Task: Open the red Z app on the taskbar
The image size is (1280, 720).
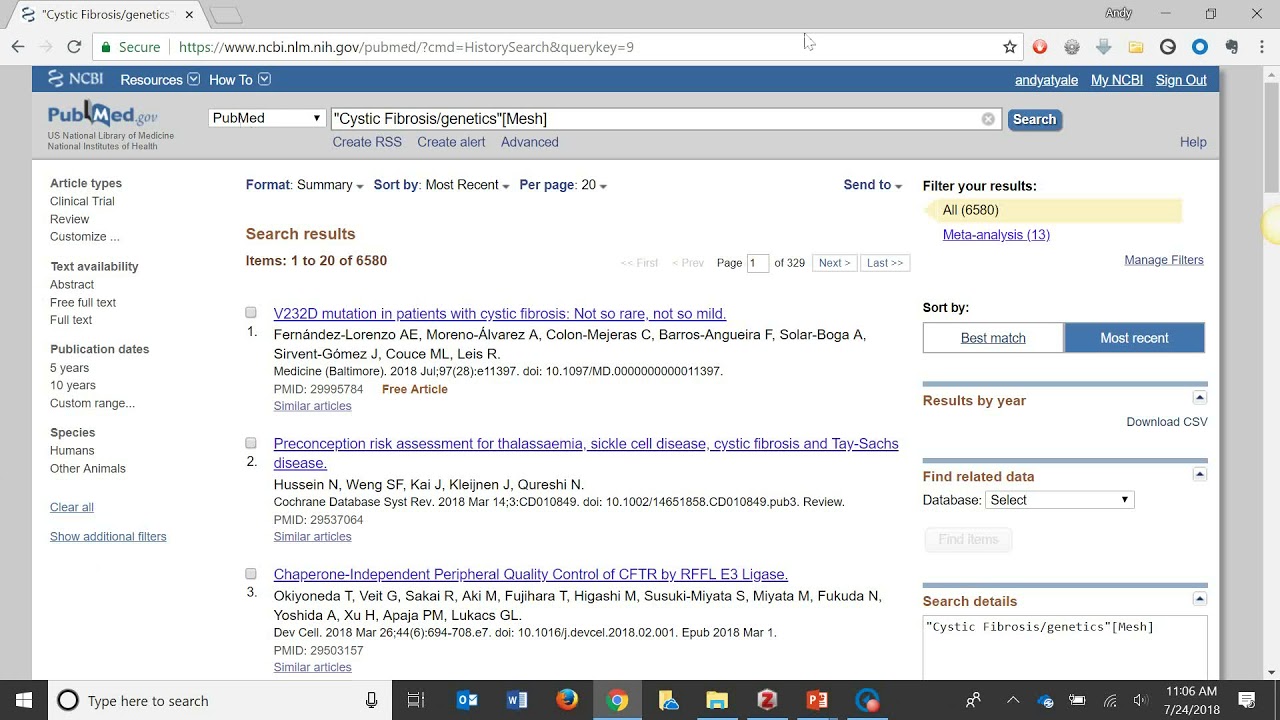Action: (x=767, y=701)
